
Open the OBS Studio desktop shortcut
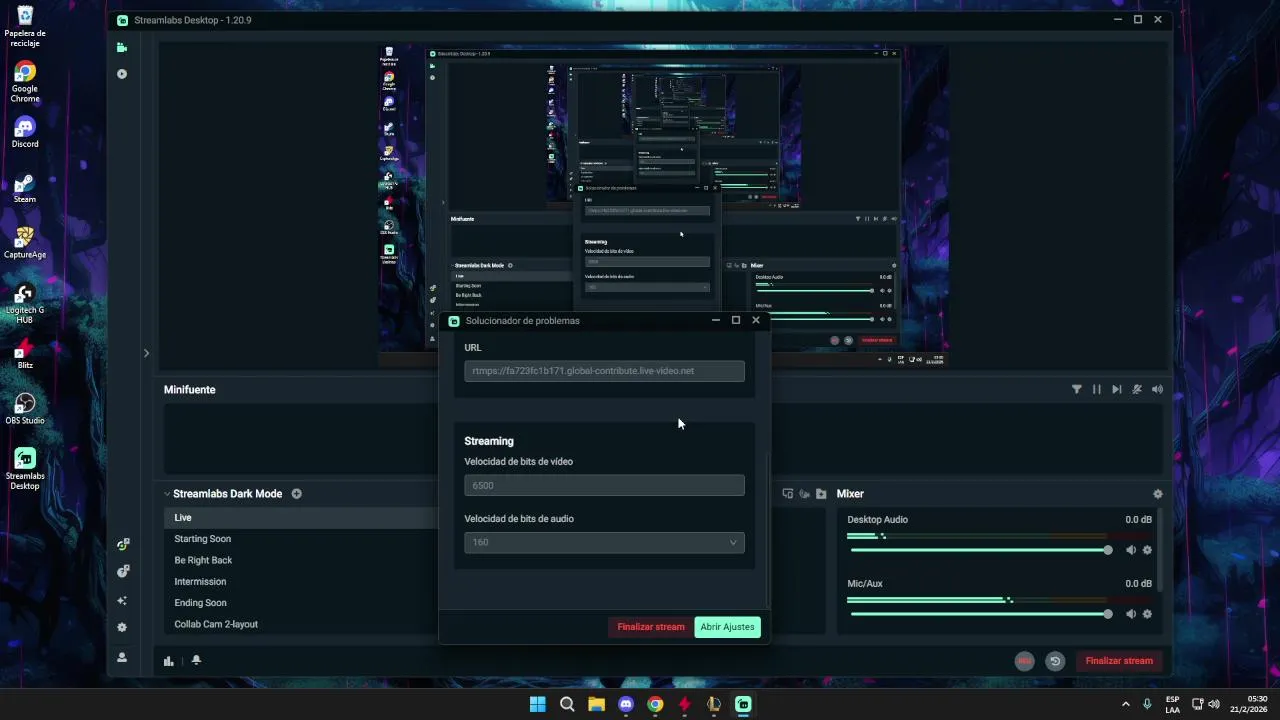[x=25, y=409]
